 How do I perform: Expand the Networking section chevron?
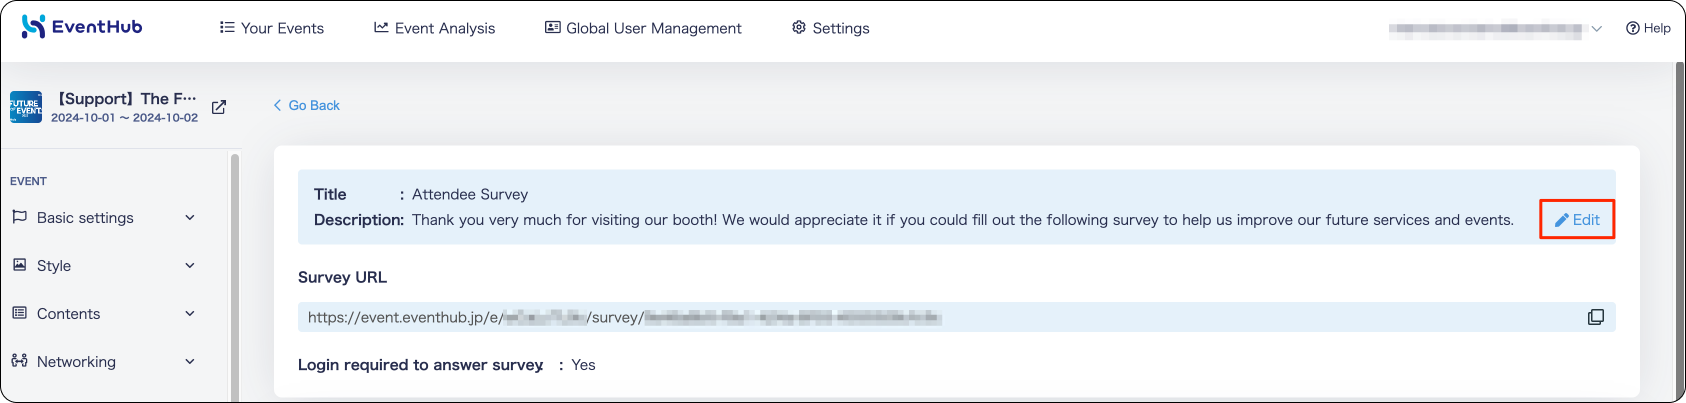point(190,361)
